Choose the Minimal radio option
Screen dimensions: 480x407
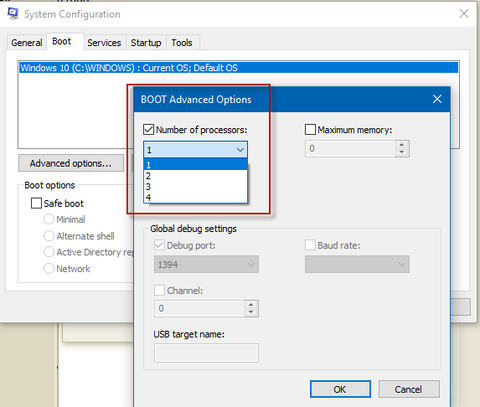[49, 219]
